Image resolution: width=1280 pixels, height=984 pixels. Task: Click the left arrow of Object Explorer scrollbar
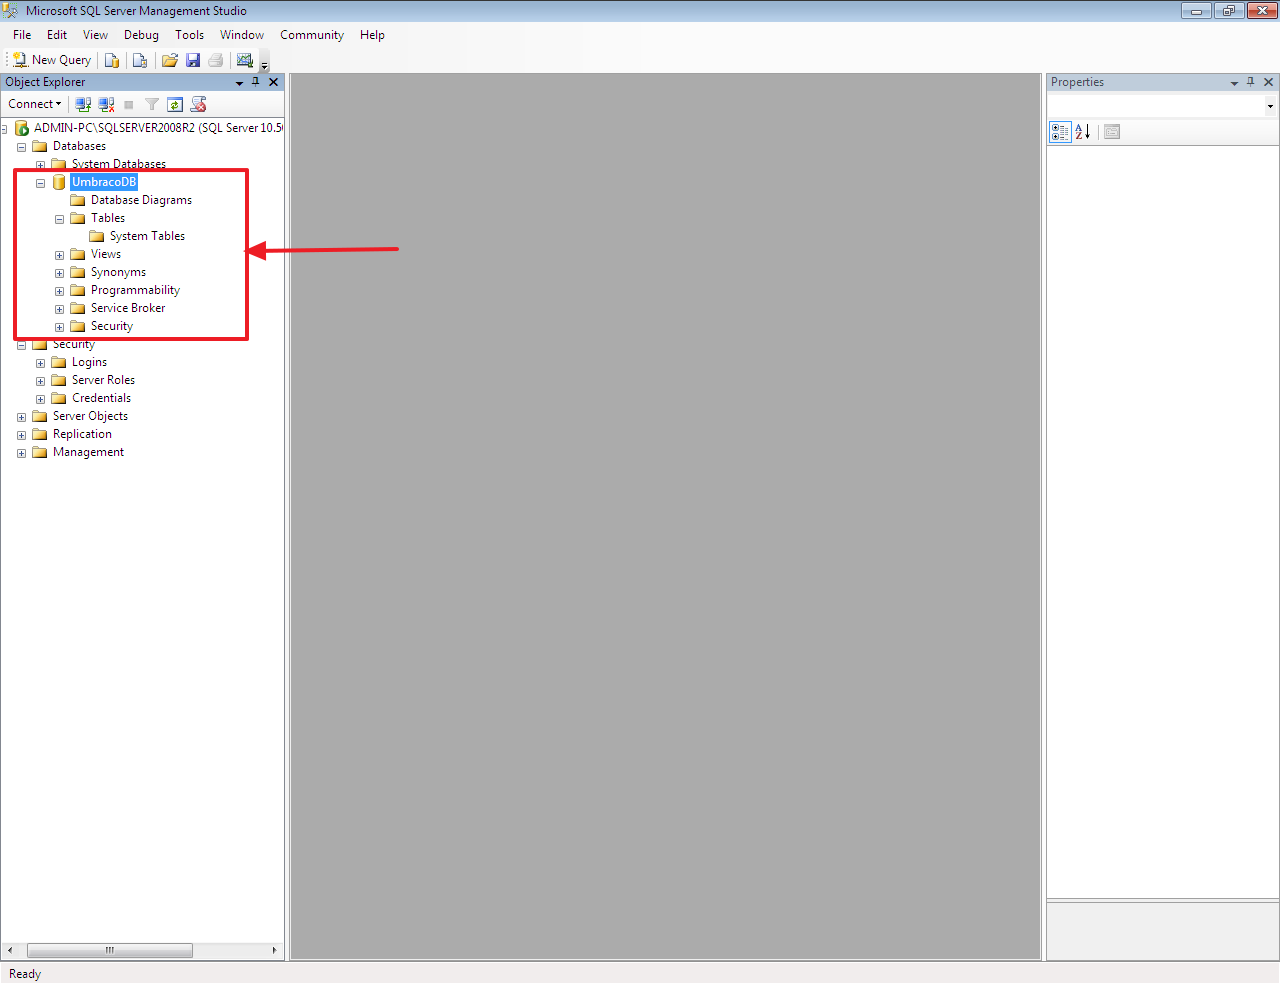point(10,950)
